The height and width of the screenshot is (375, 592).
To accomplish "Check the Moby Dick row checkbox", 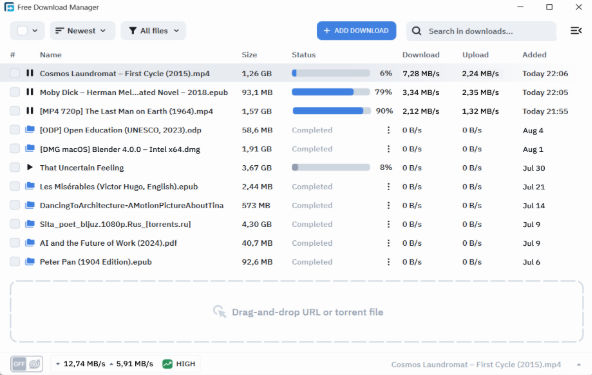I will (x=15, y=92).
